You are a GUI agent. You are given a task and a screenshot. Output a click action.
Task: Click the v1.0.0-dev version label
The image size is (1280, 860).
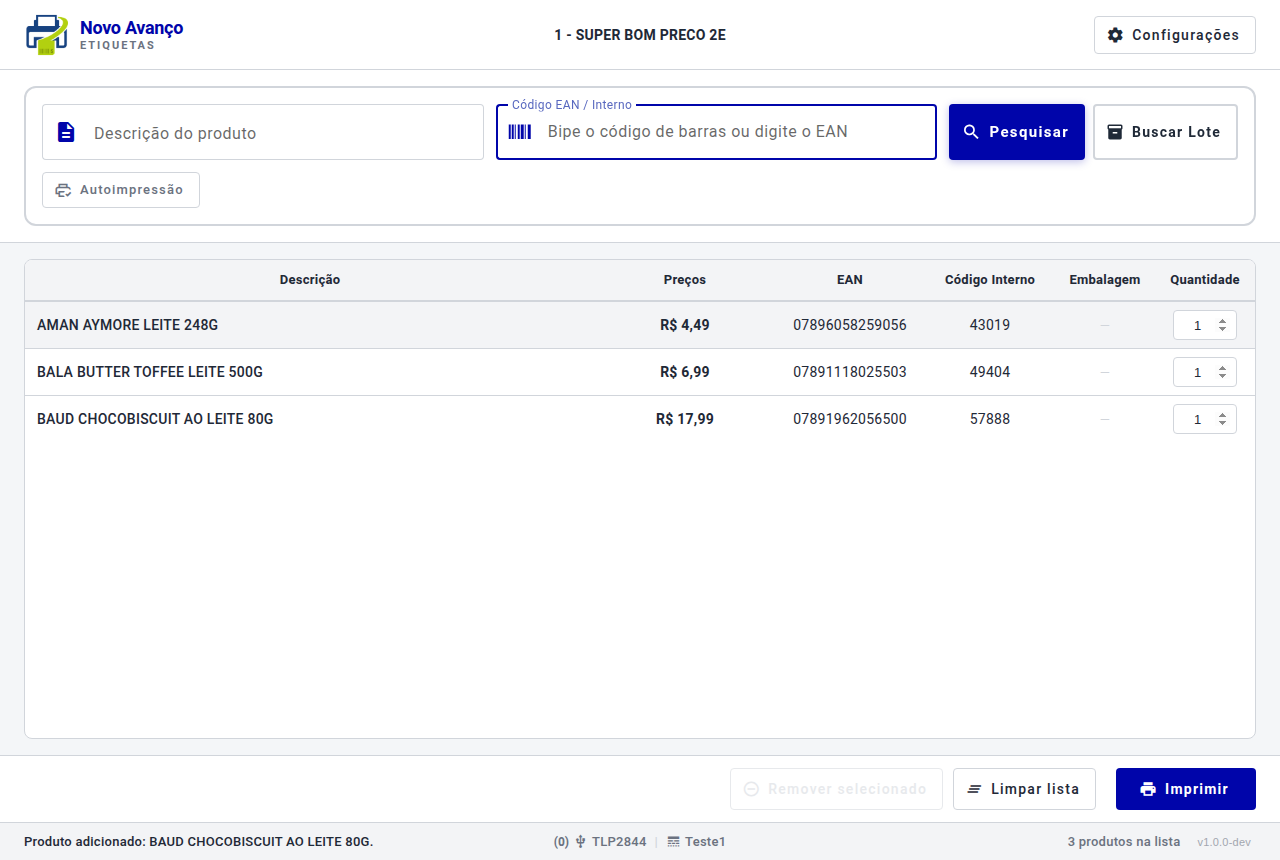1224,842
